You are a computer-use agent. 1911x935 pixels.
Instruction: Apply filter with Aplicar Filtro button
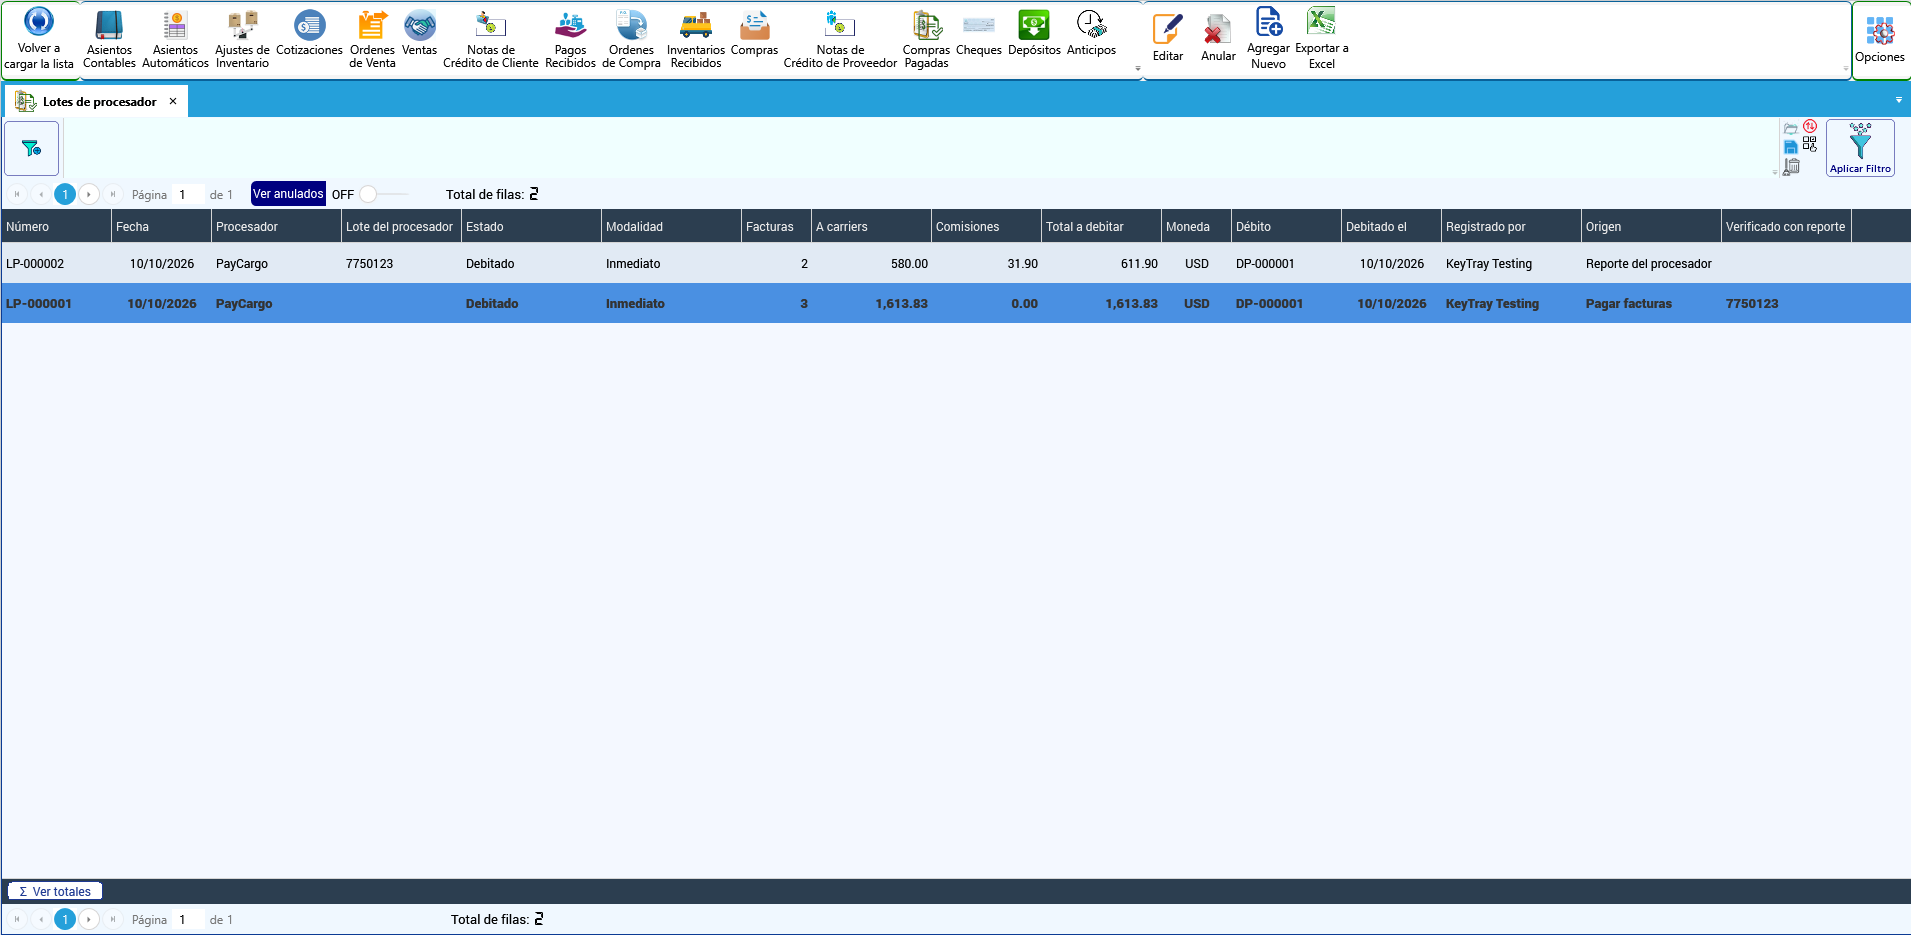pyautogui.click(x=1860, y=148)
